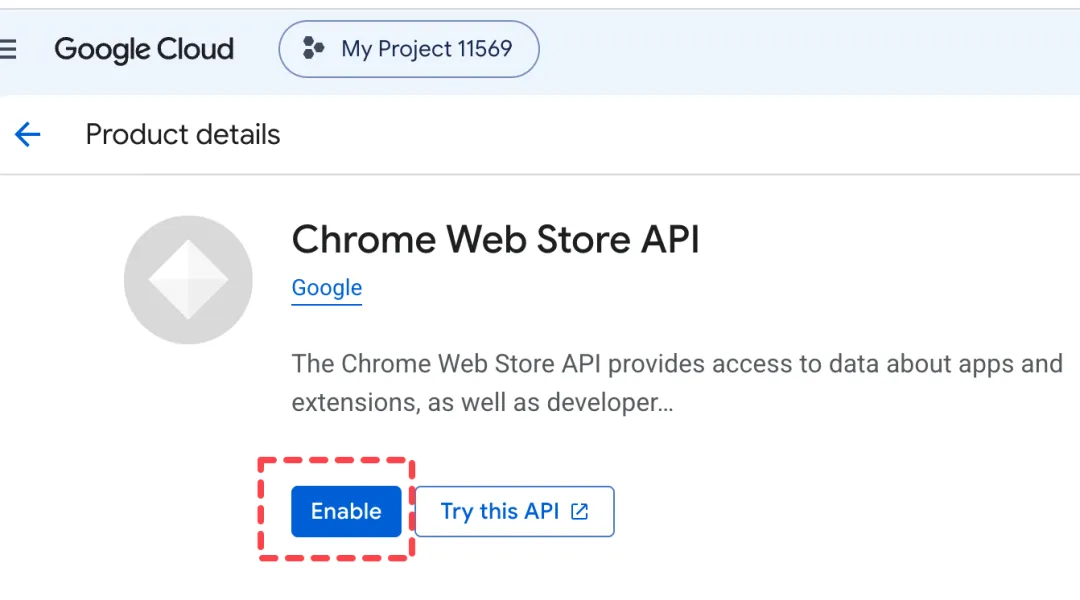Open the hamburger navigation menu

click(8, 49)
